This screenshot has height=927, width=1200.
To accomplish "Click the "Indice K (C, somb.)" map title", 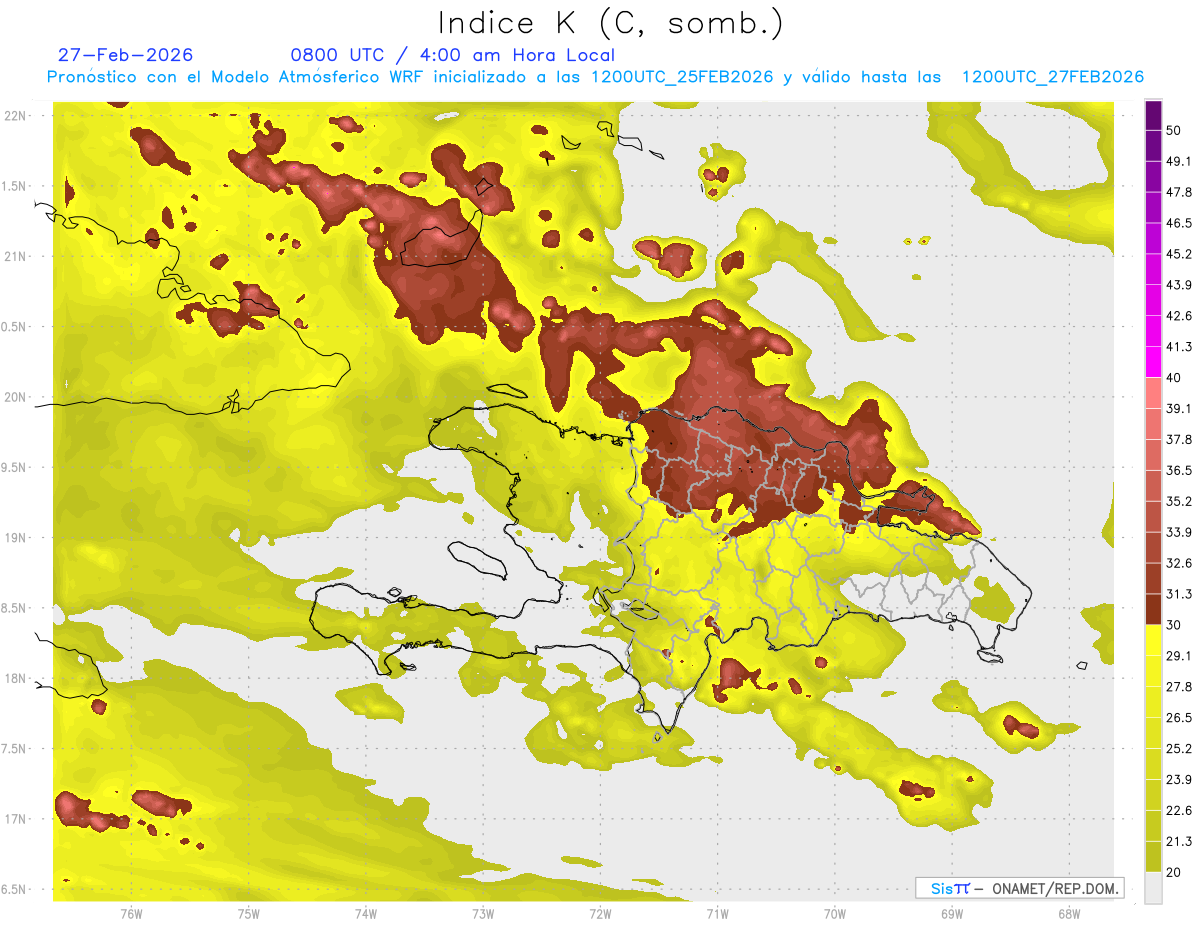I will (610, 23).
